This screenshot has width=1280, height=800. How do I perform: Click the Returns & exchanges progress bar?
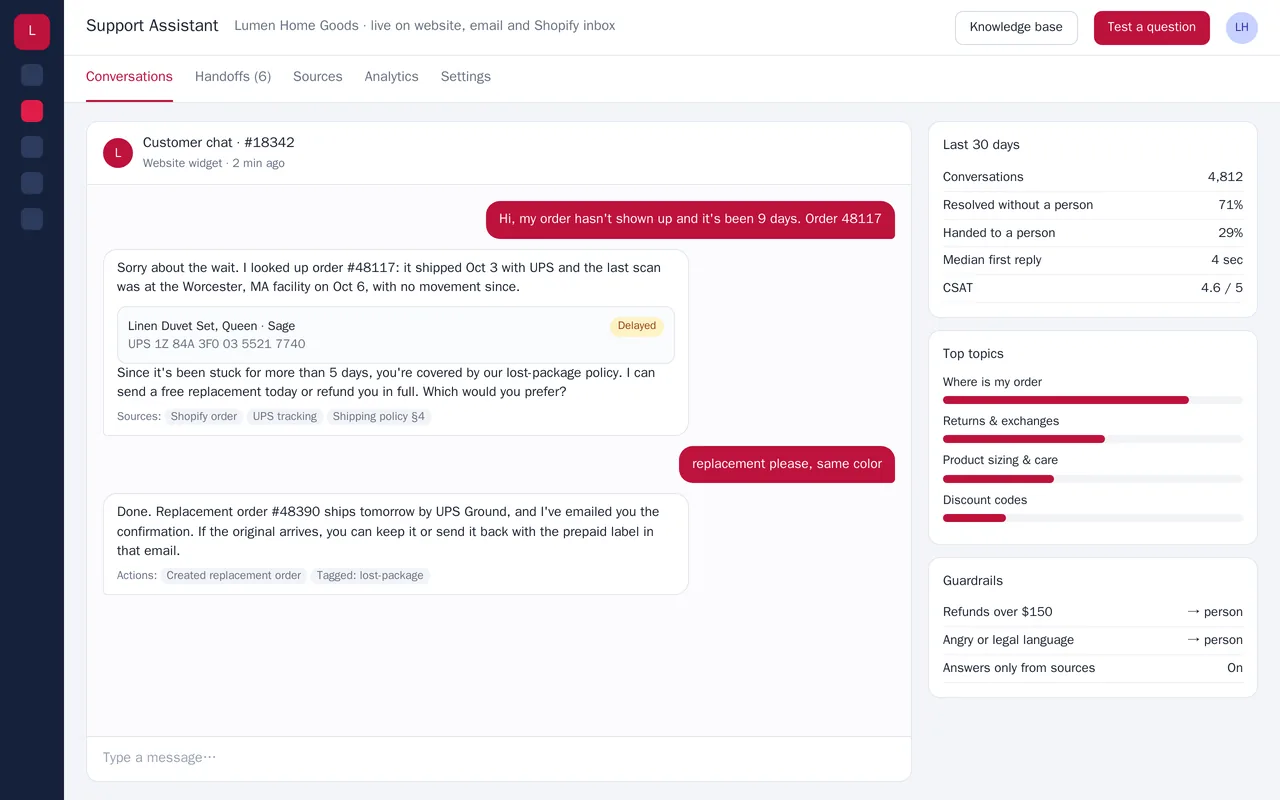[x=1093, y=439]
